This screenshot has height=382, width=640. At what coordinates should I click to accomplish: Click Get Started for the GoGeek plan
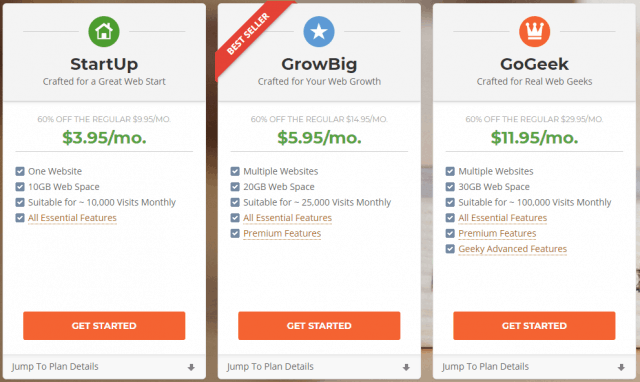tap(534, 326)
